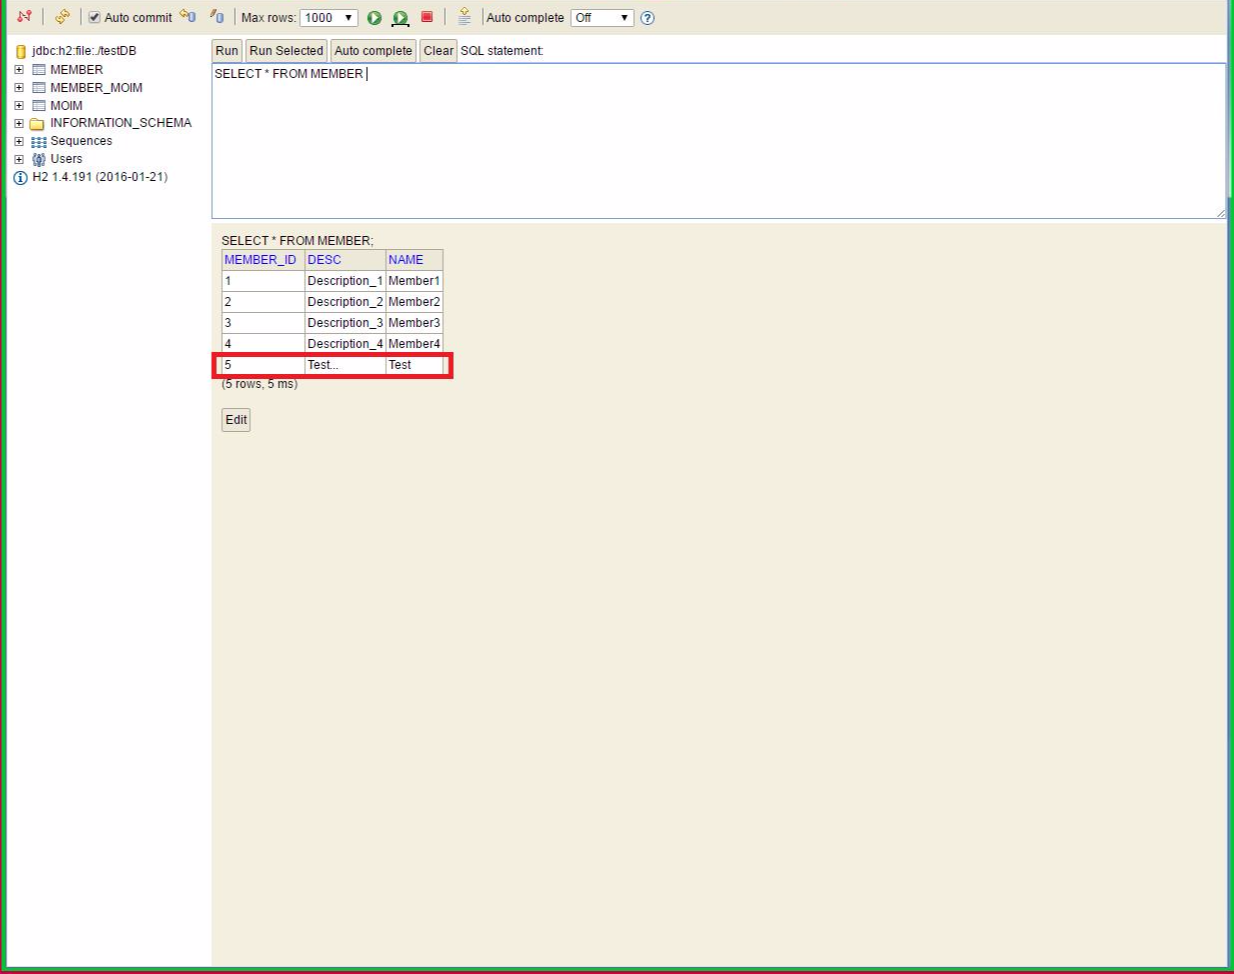Screen dimensions: 1234x974
Task: Open the Max rows dropdown
Action: [x=329, y=18]
